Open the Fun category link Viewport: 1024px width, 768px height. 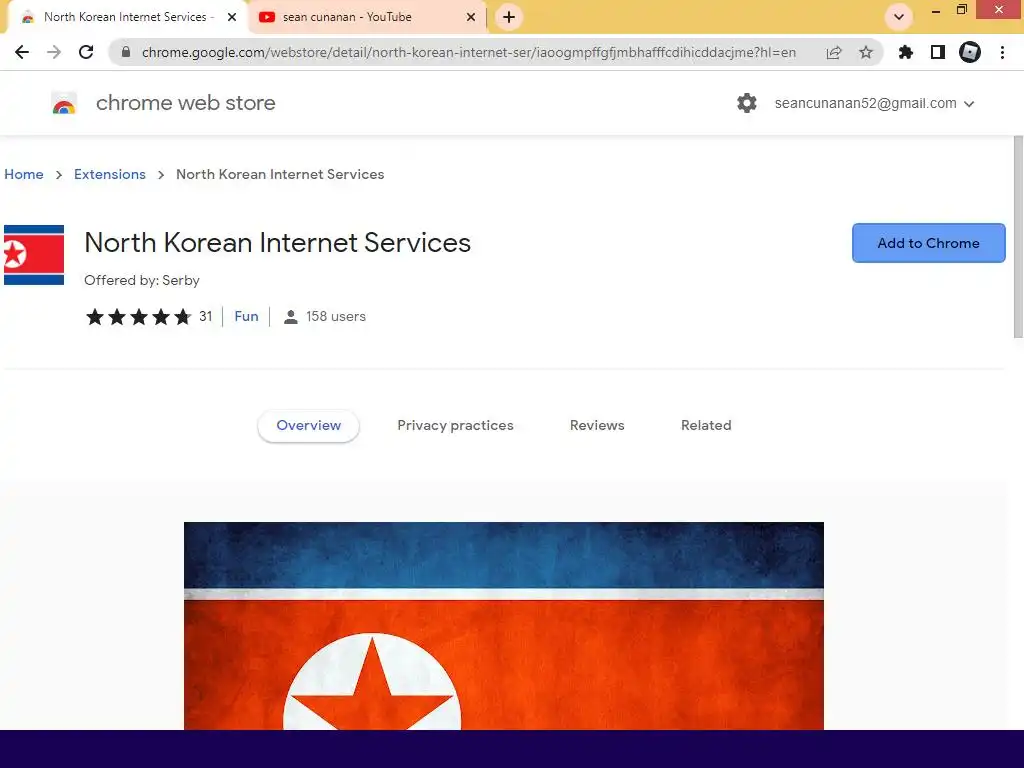click(246, 317)
